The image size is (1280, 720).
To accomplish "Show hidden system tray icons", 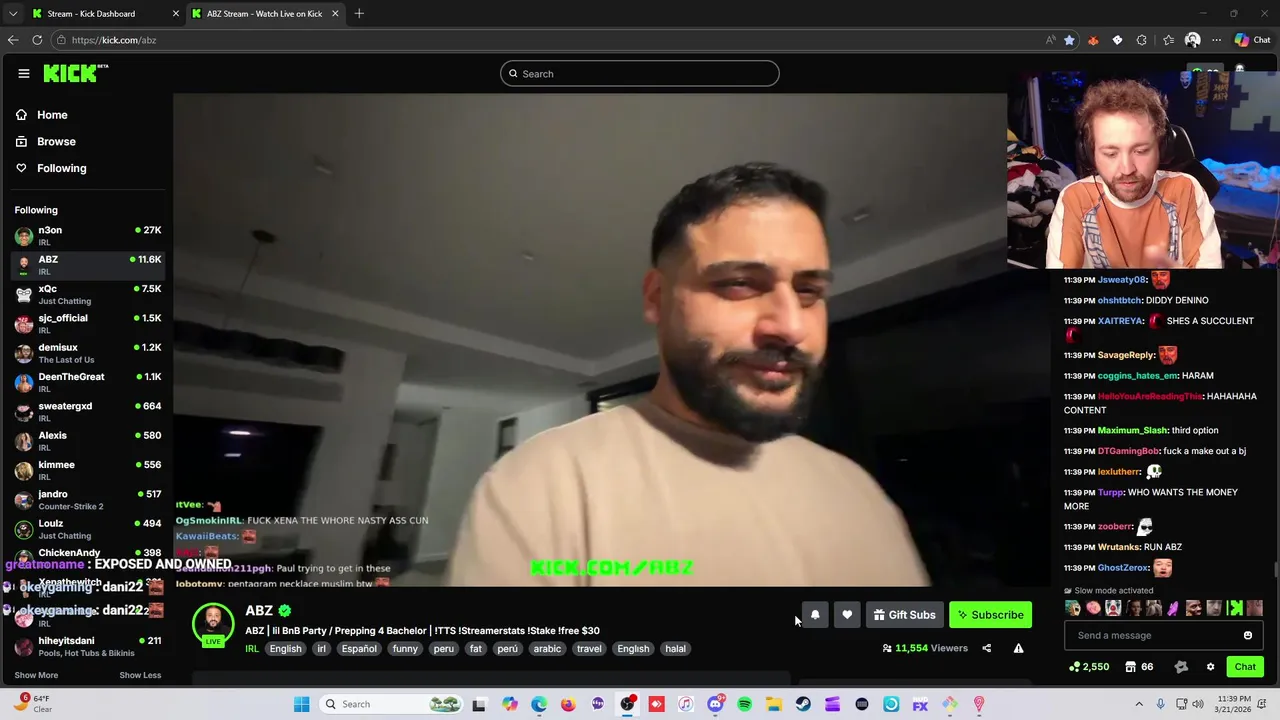I will click(1139, 704).
